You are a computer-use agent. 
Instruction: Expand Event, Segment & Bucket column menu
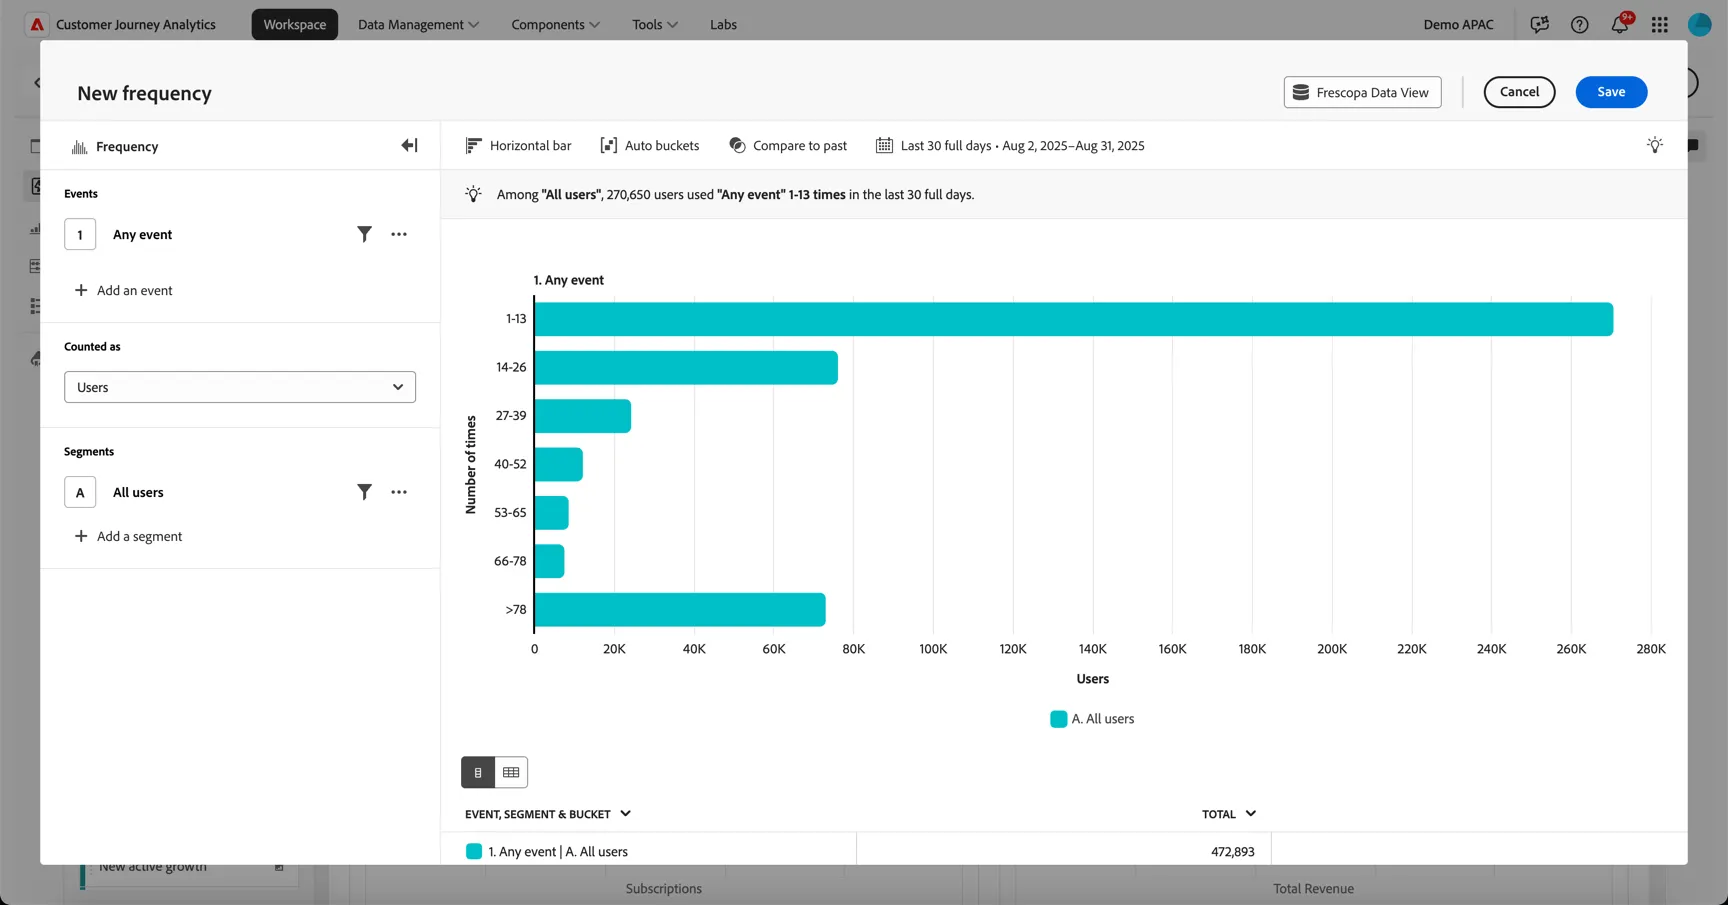pos(625,814)
